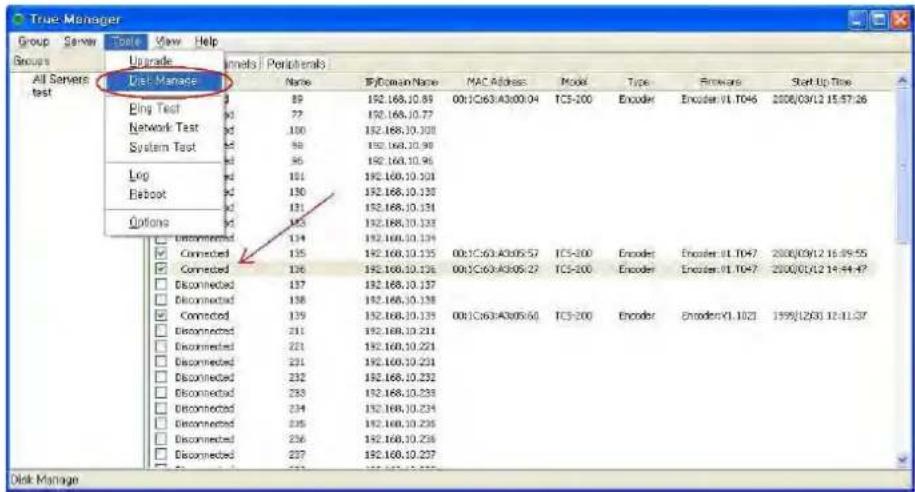Viewport: 915px width, 492px height.
Task: Select System Test menu entry
Action: [162, 147]
